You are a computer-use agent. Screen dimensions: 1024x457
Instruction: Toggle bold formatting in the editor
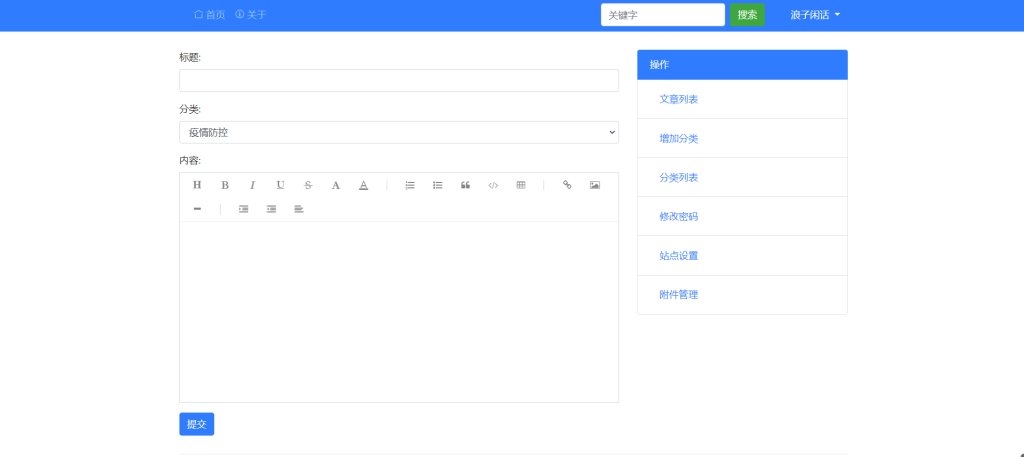225,185
